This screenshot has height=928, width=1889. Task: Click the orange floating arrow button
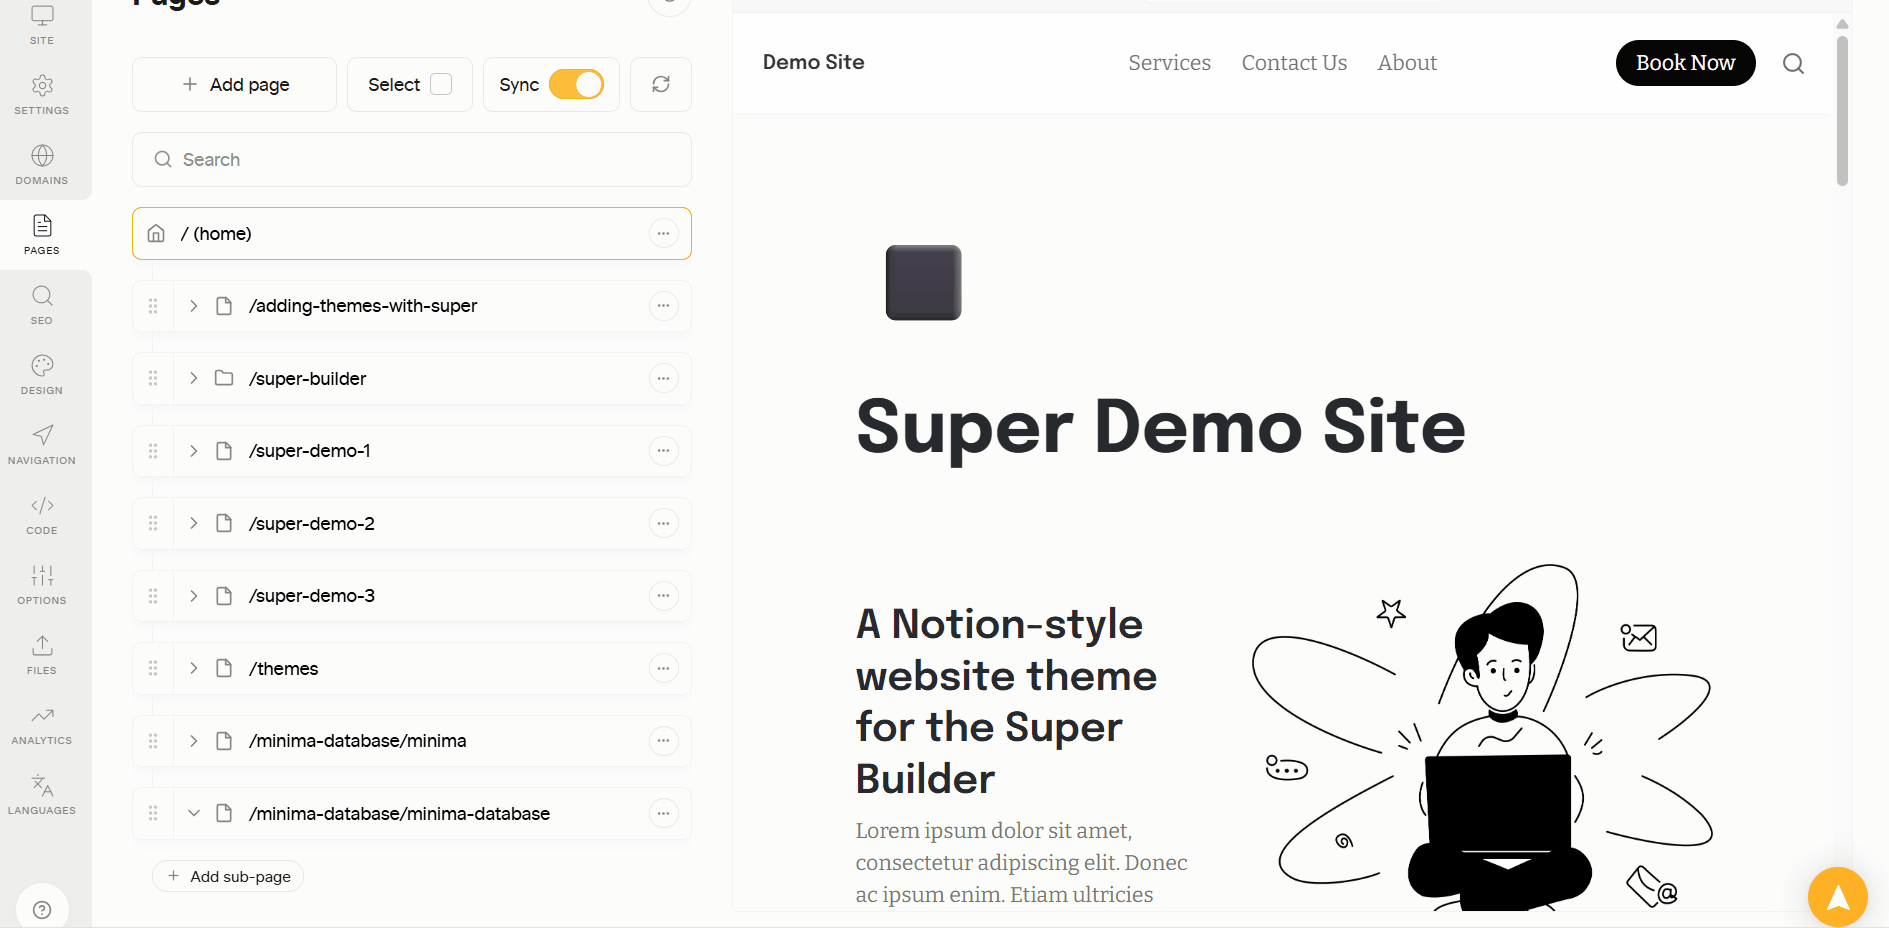click(1837, 897)
